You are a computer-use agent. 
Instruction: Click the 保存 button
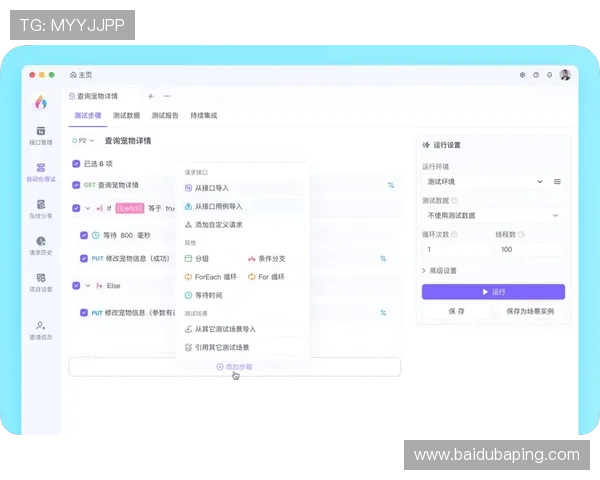pyautogui.click(x=456, y=311)
